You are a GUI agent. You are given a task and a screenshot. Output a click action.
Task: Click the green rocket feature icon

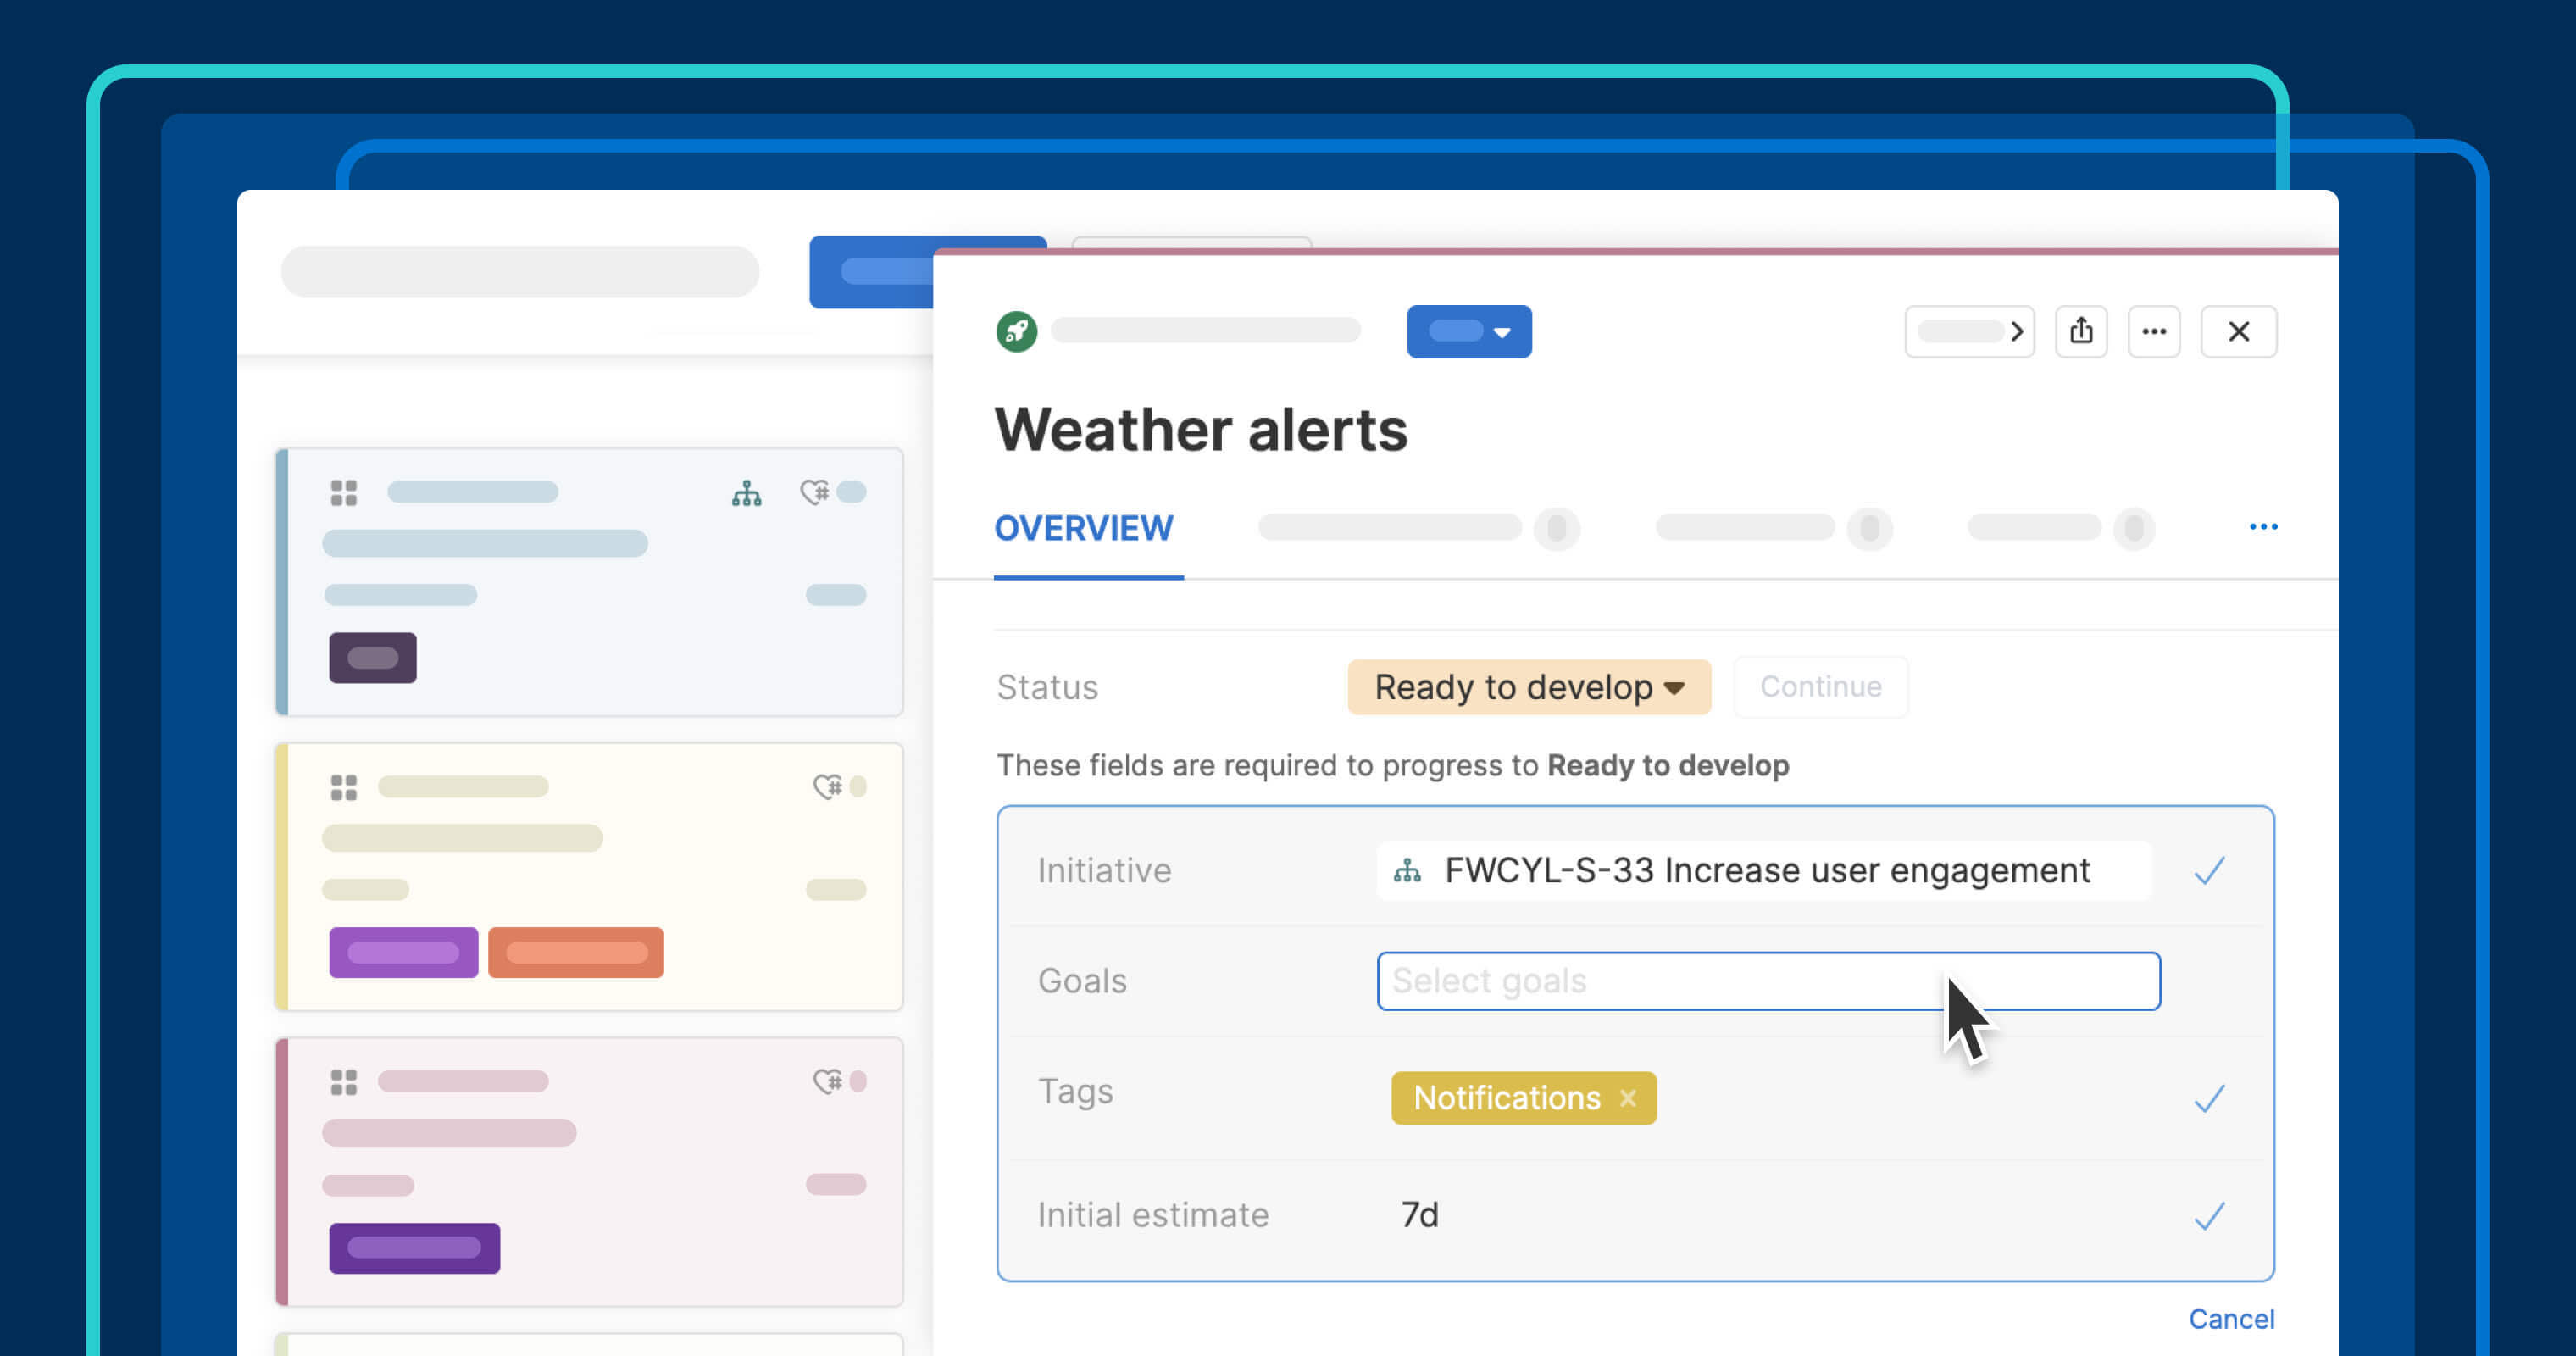(1016, 331)
